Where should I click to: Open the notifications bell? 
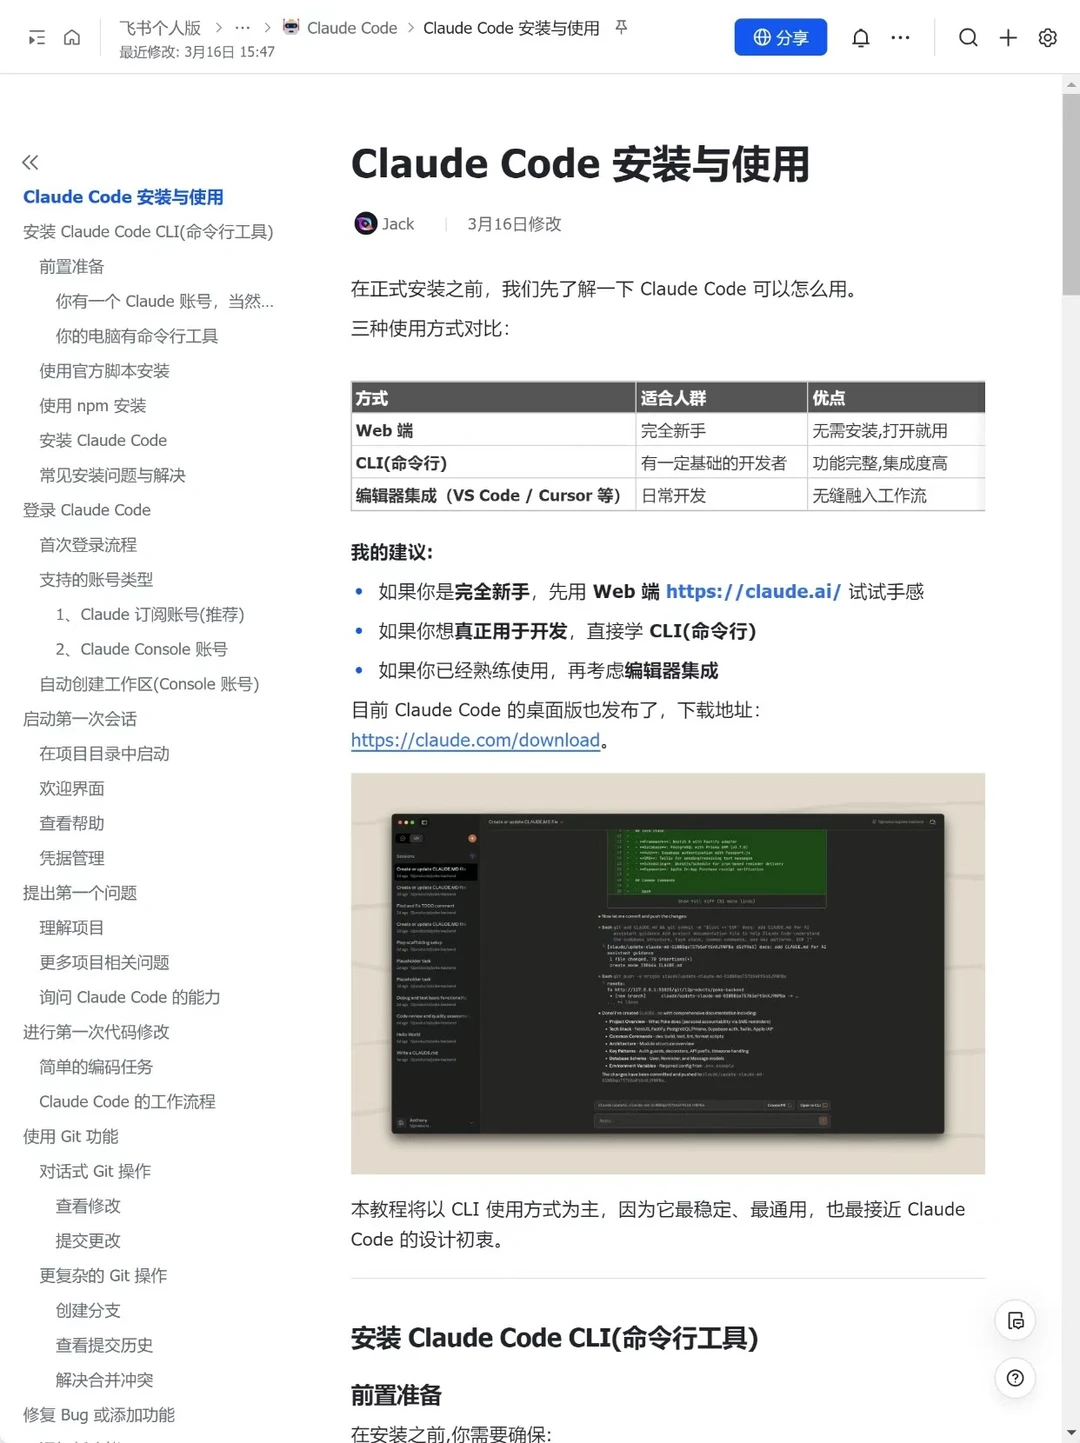point(860,38)
